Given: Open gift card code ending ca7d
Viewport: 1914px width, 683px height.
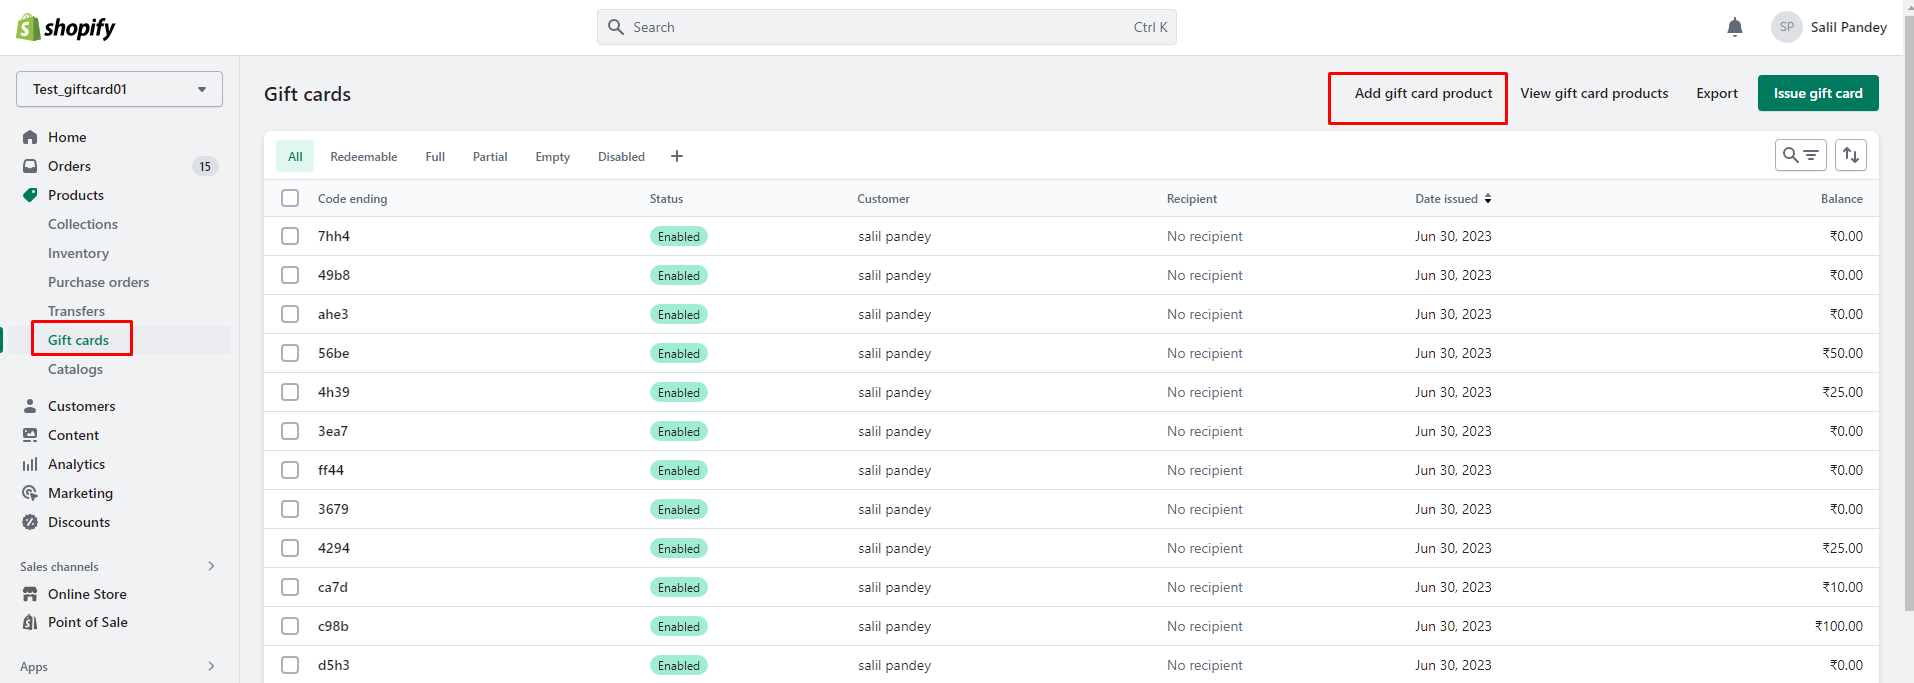Looking at the screenshot, I should click(x=333, y=587).
